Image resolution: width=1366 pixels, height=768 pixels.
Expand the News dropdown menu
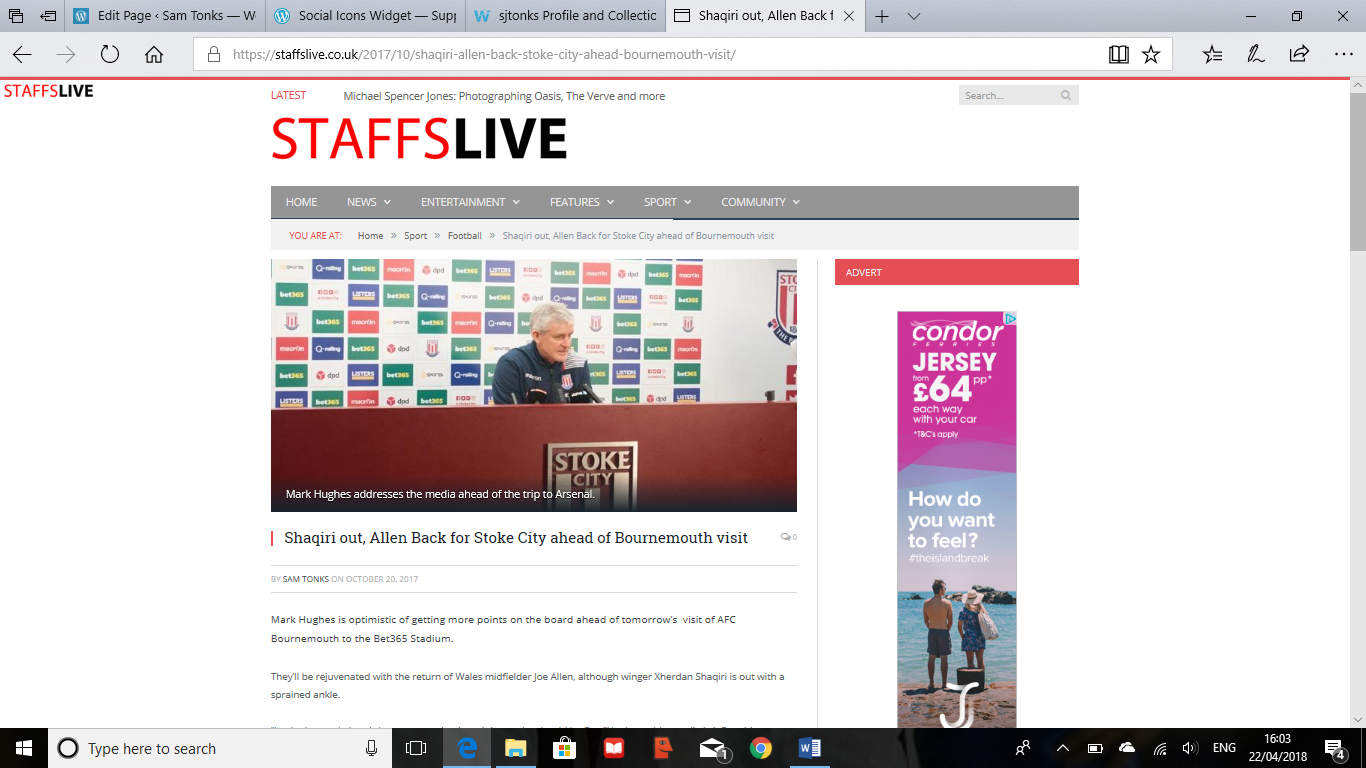pos(368,202)
